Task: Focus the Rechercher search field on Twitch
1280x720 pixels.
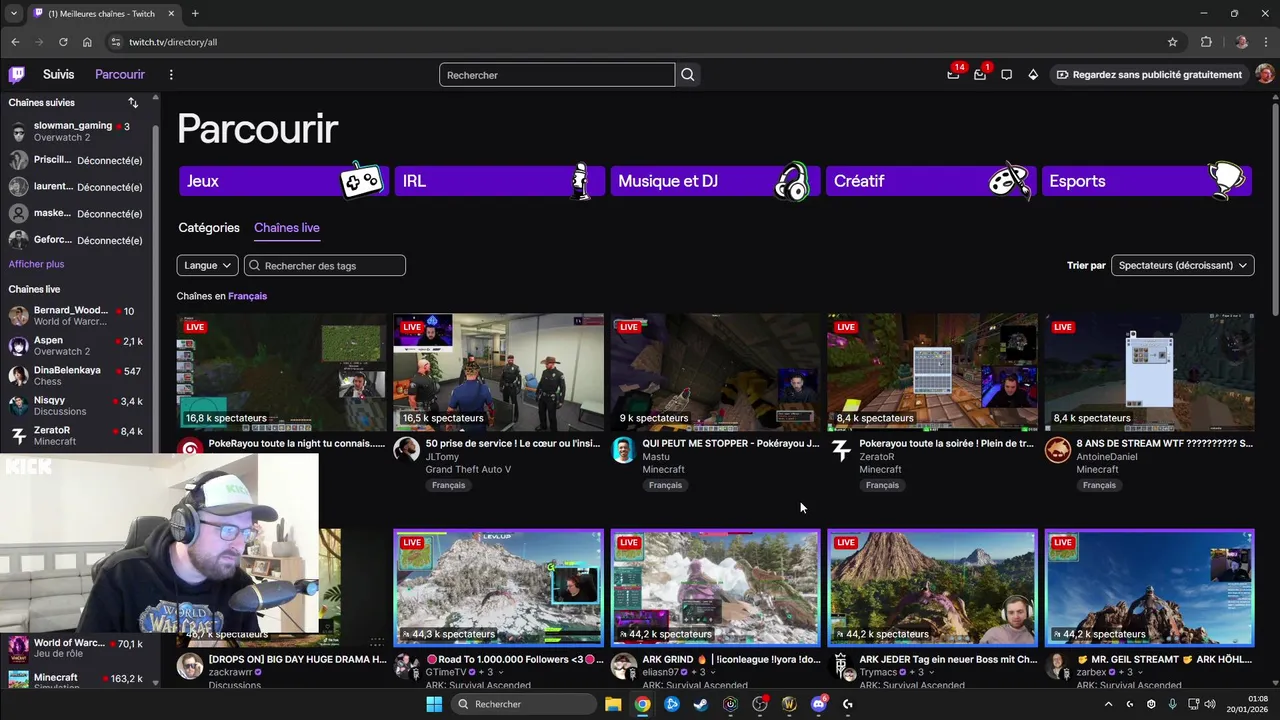Action: click(557, 75)
